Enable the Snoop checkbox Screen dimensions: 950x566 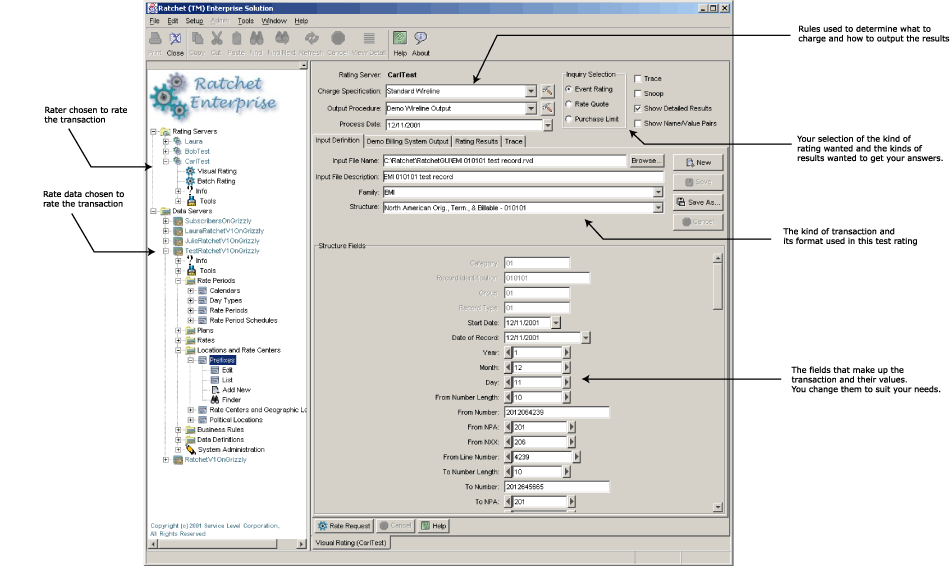point(637,94)
